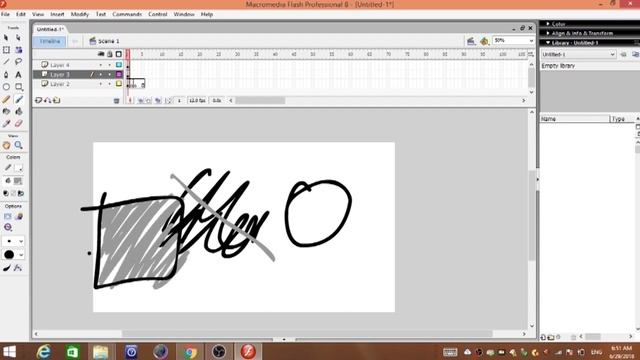This screenshot has height=360, width=640.
Task: Click the Delete Layer trash icon
Action: pyautogui.click(x=116, y=100)
